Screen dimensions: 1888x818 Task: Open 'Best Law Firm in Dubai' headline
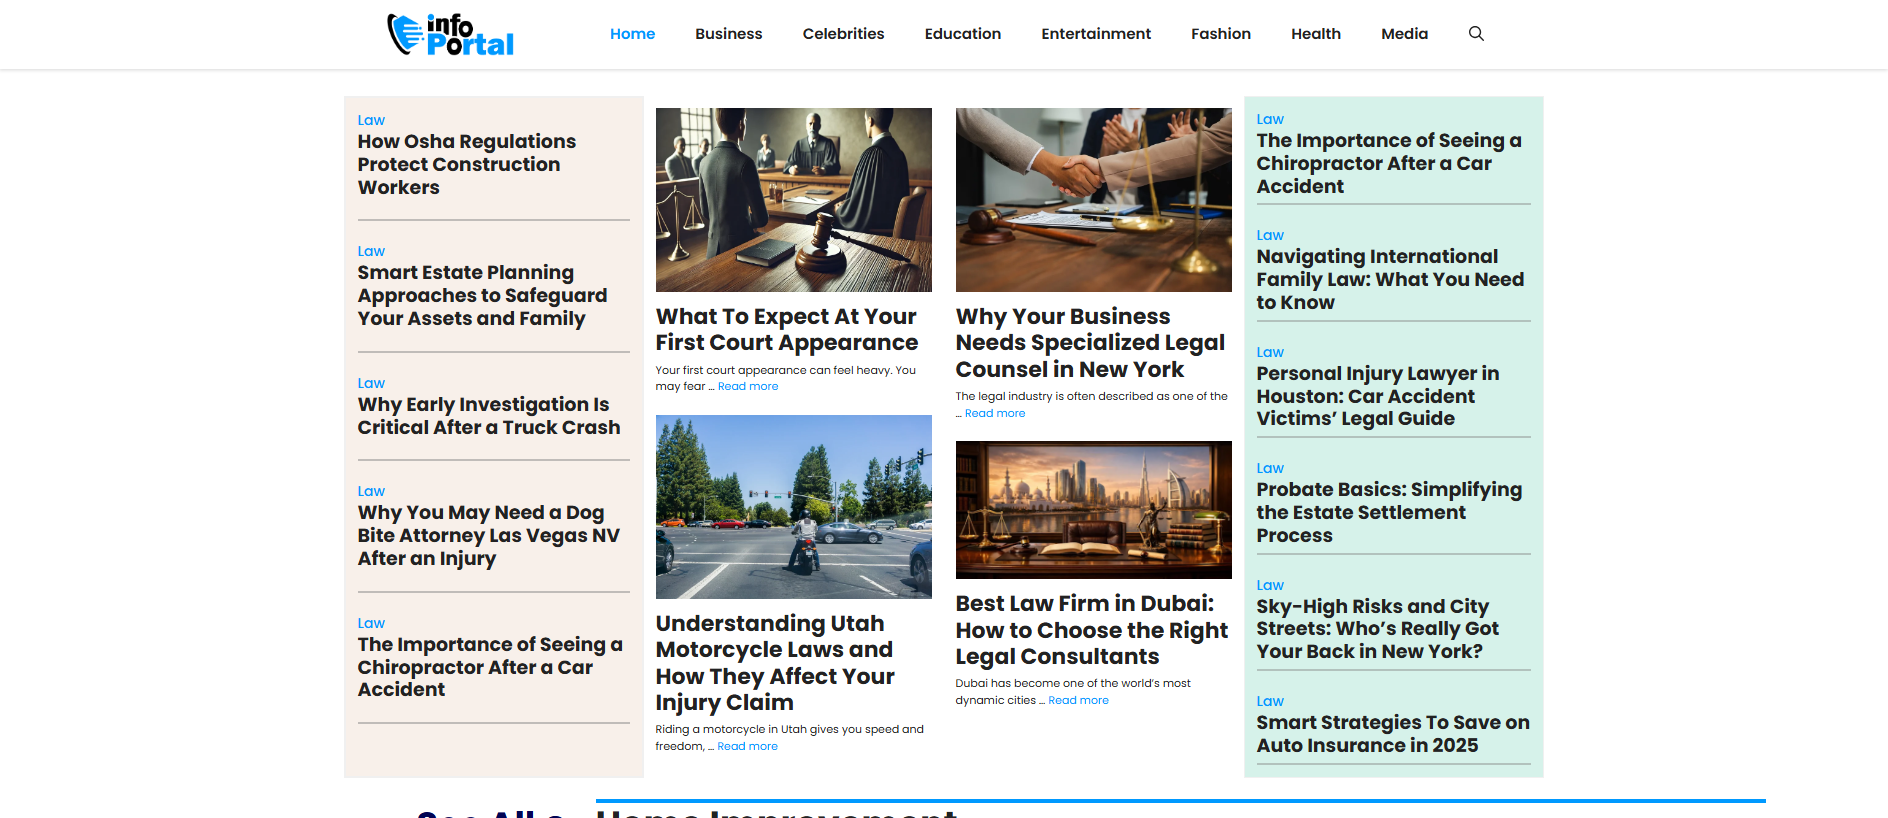tap(1092, 630)
